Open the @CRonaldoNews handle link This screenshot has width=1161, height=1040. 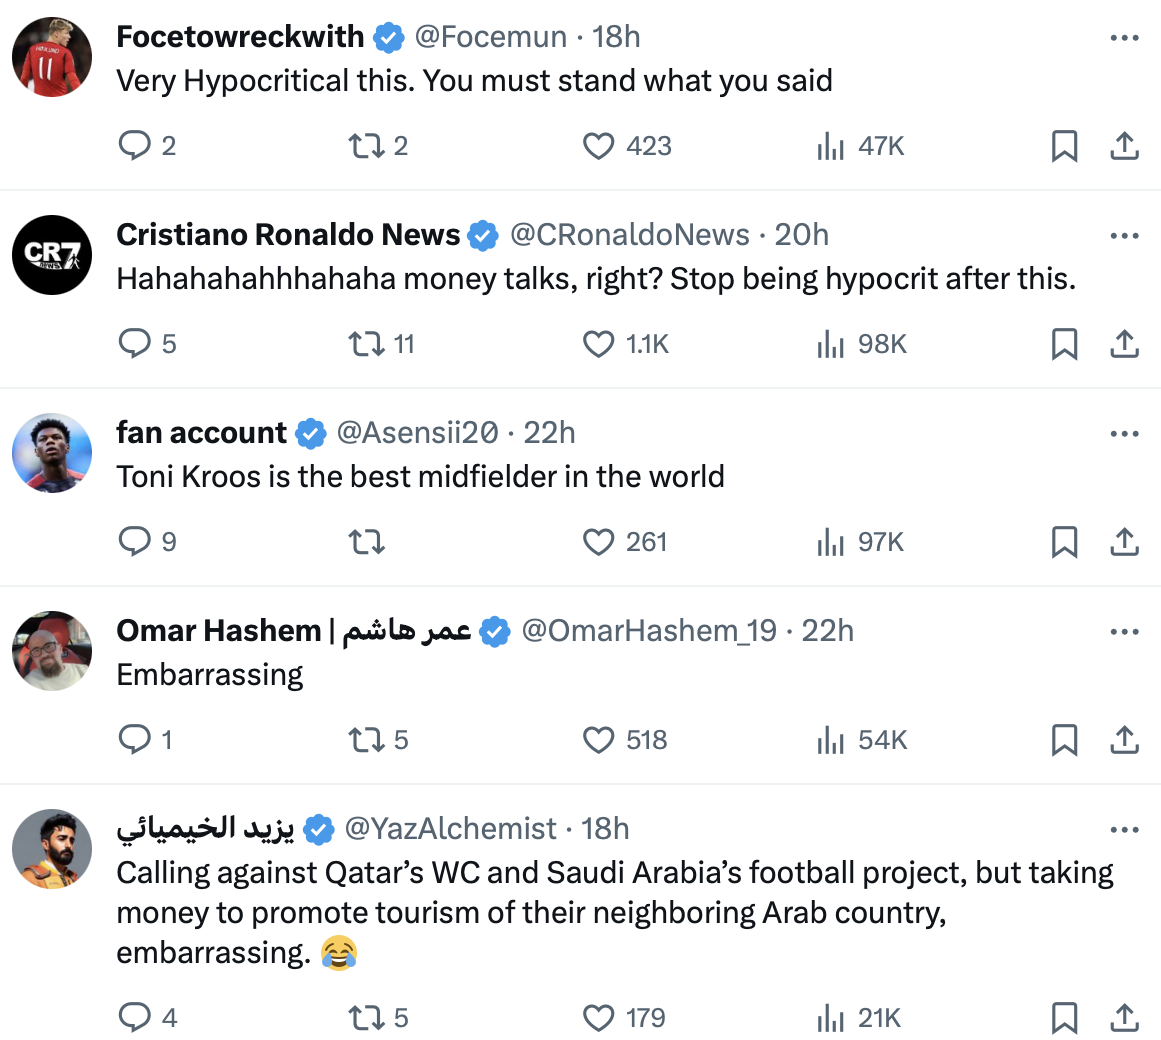pyautogui.click(x=629, y=235)
